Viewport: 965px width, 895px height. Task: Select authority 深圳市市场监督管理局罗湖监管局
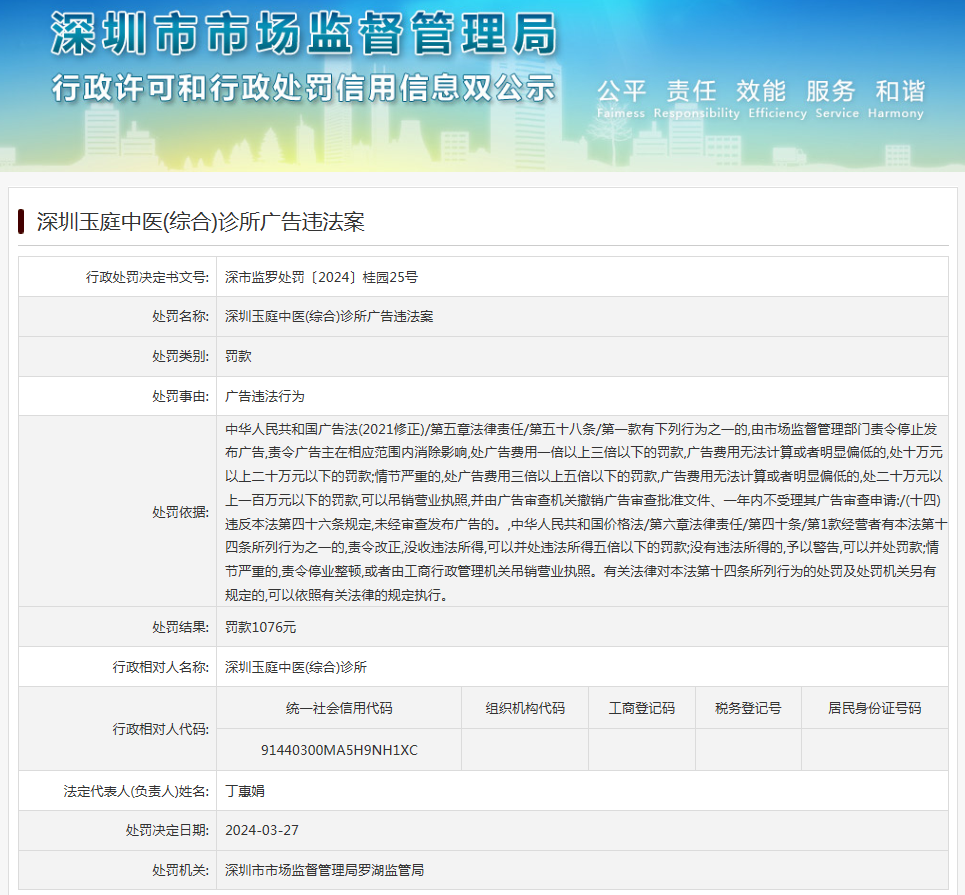324,870
